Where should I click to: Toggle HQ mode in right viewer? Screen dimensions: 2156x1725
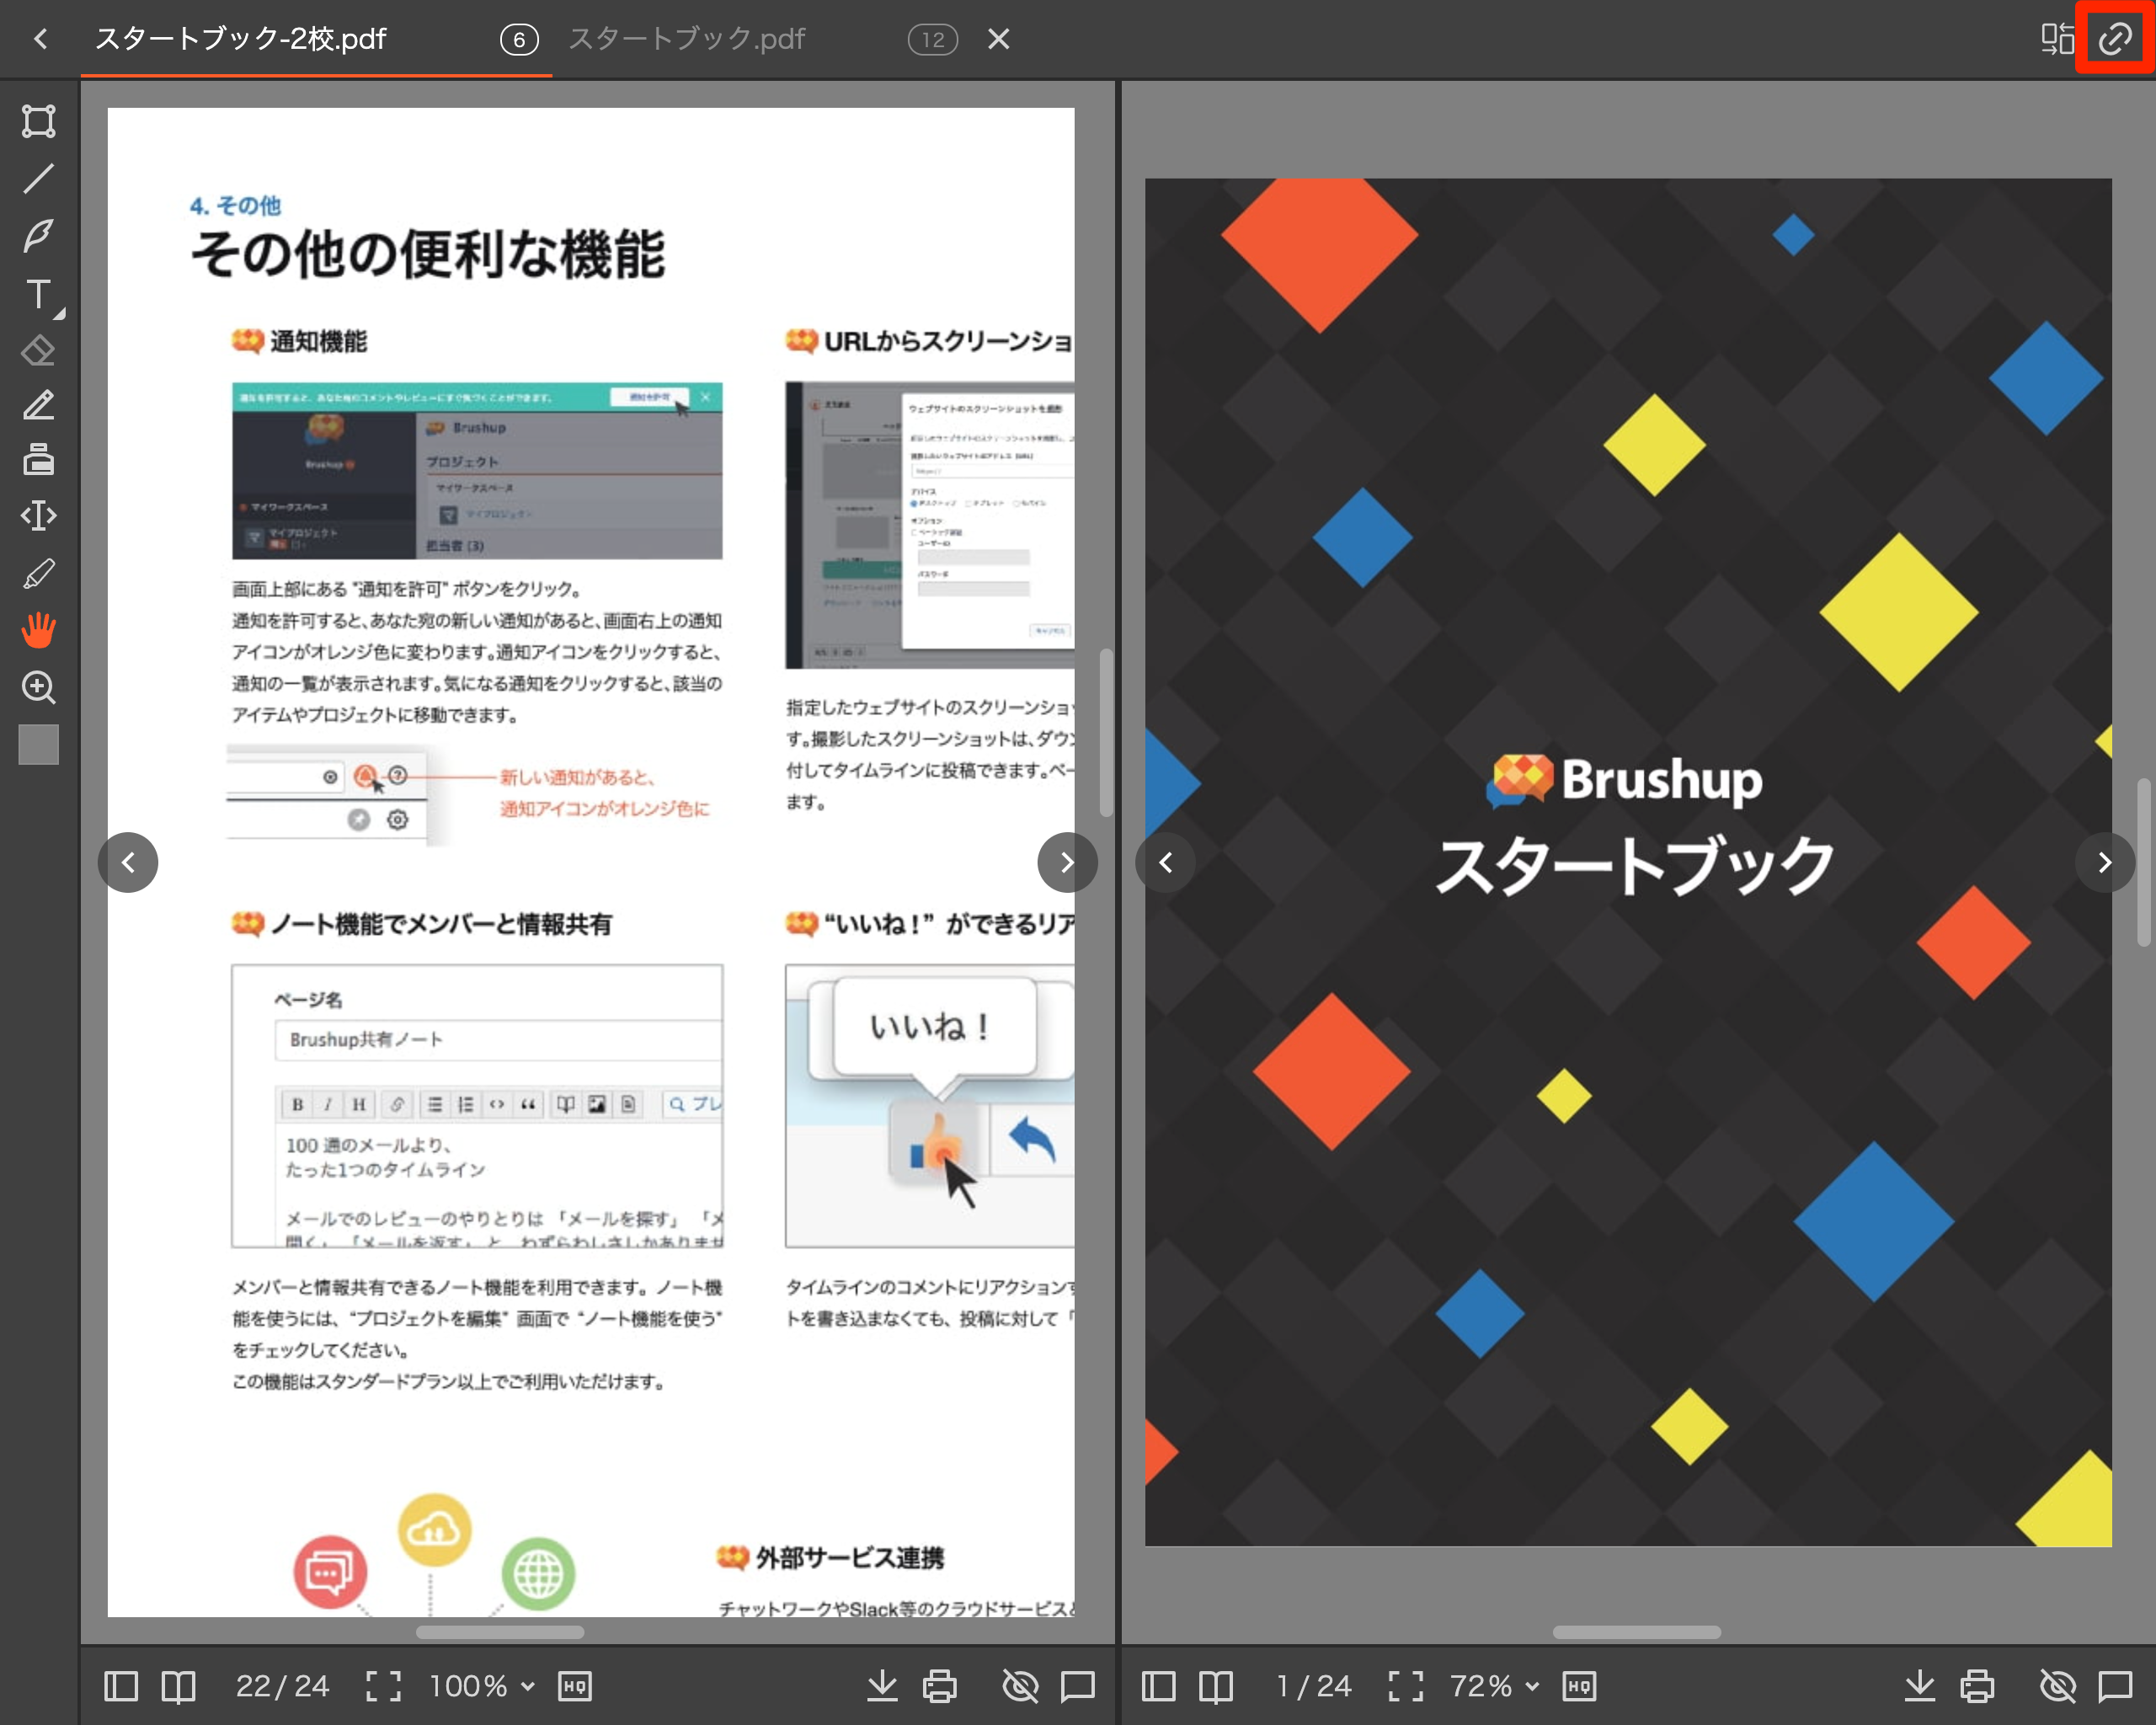(1579, 1686)
